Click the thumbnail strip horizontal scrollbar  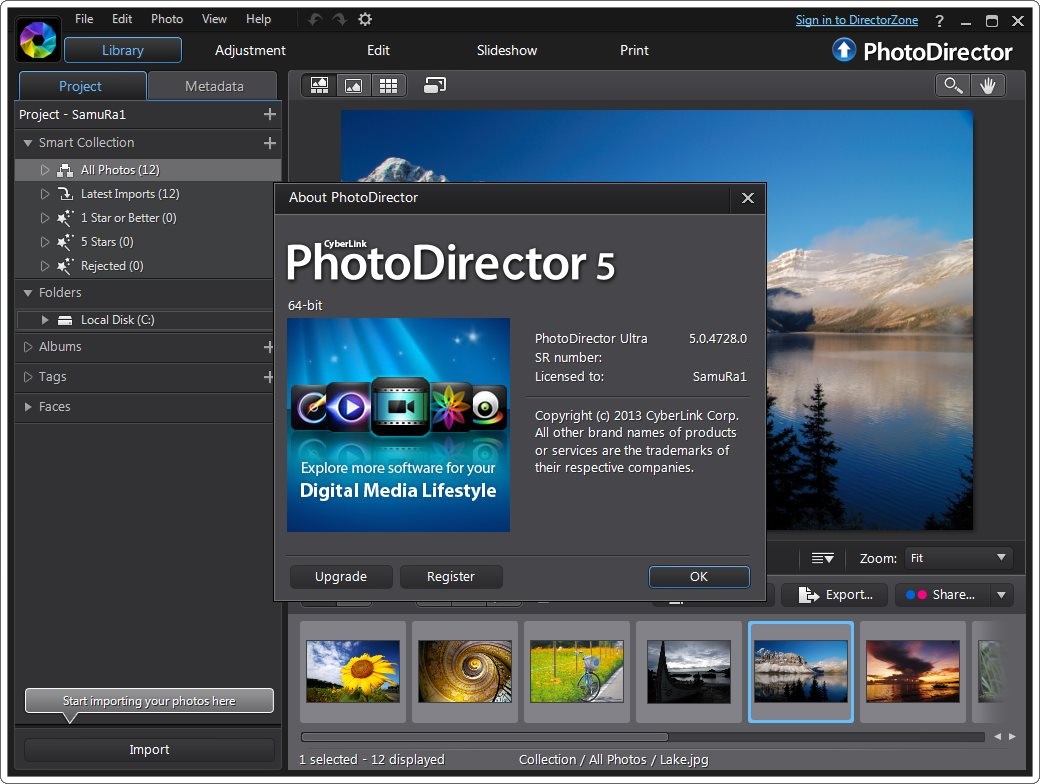point(484,737)
